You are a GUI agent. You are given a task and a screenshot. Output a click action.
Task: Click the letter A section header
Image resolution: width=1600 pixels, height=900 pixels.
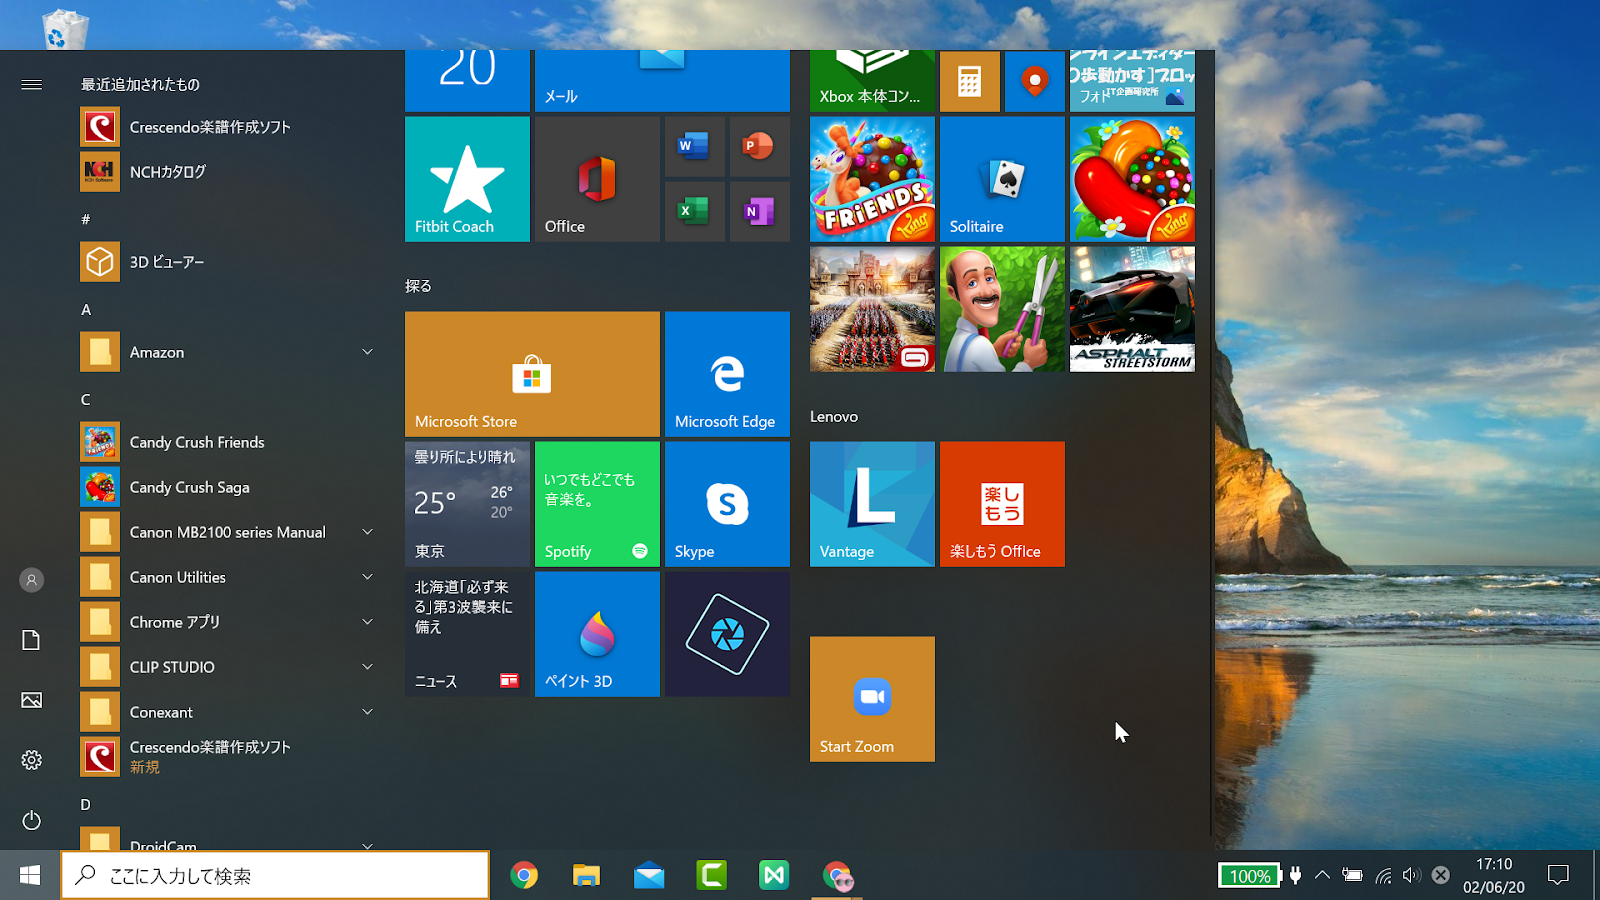point(86,310)
